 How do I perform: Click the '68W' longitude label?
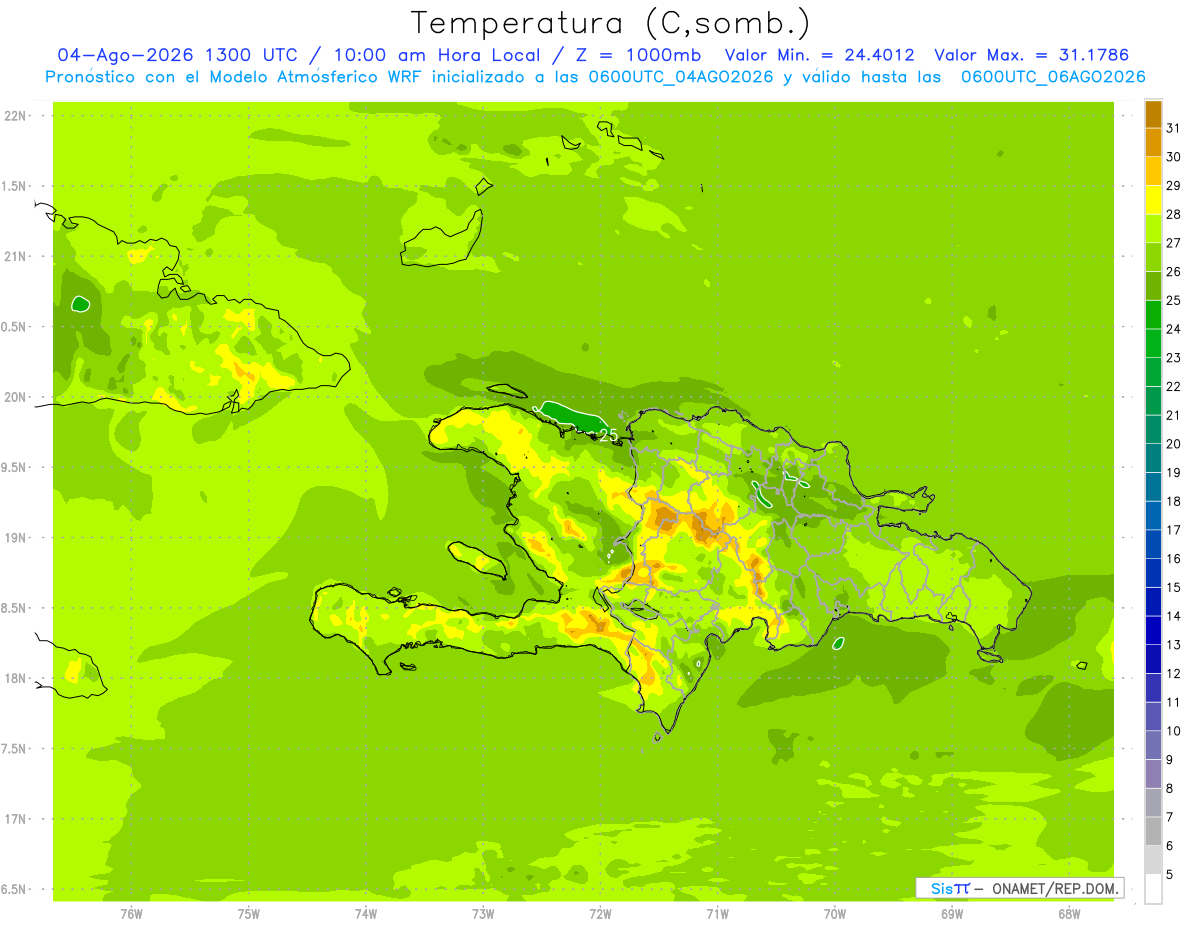tap(1069, 914)
